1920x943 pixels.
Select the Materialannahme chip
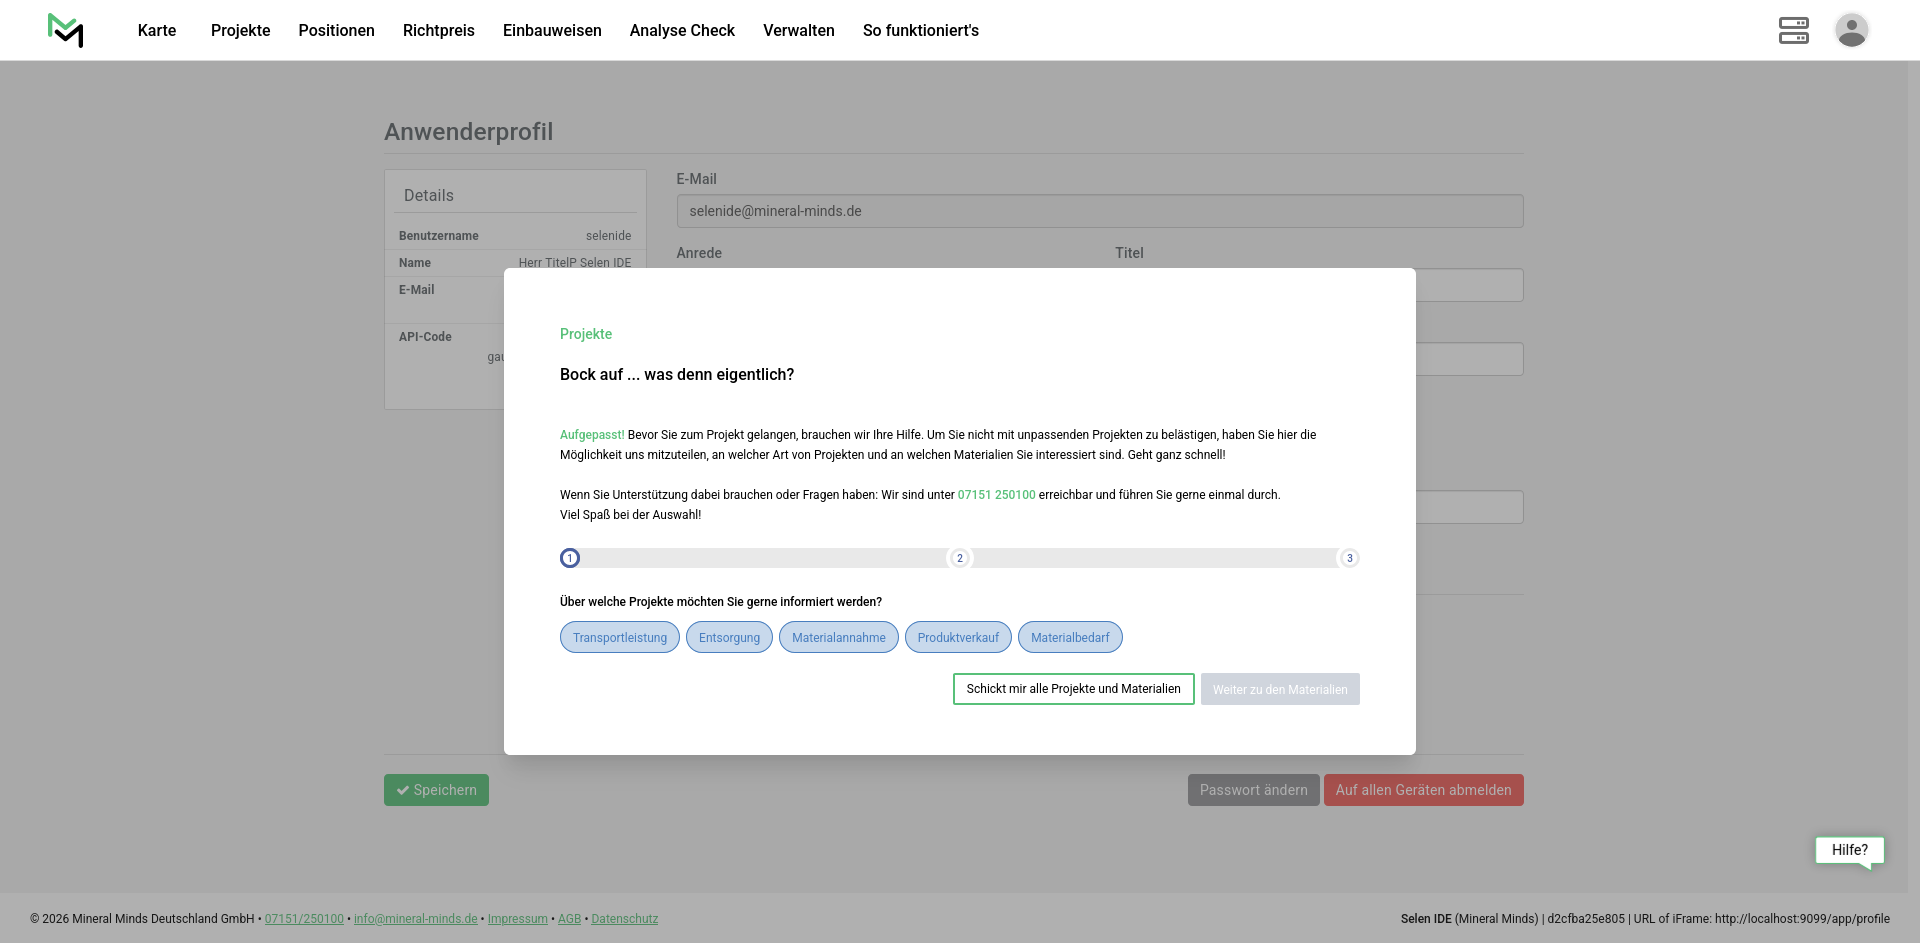point(838,638)
